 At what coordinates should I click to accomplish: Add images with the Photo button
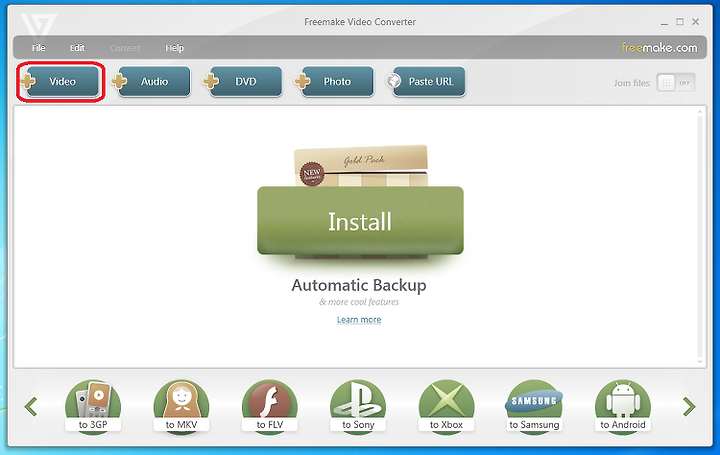click(x=337, y=82)
